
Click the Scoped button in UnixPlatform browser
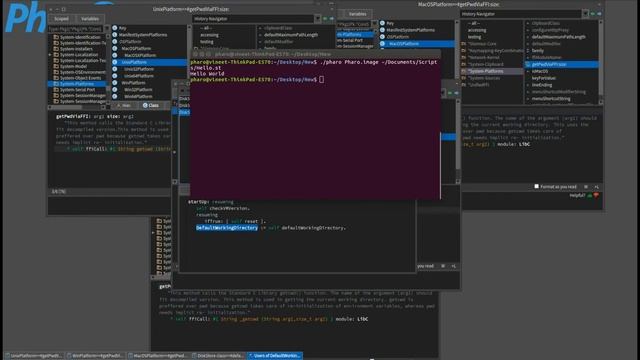(x=61, y=19)
